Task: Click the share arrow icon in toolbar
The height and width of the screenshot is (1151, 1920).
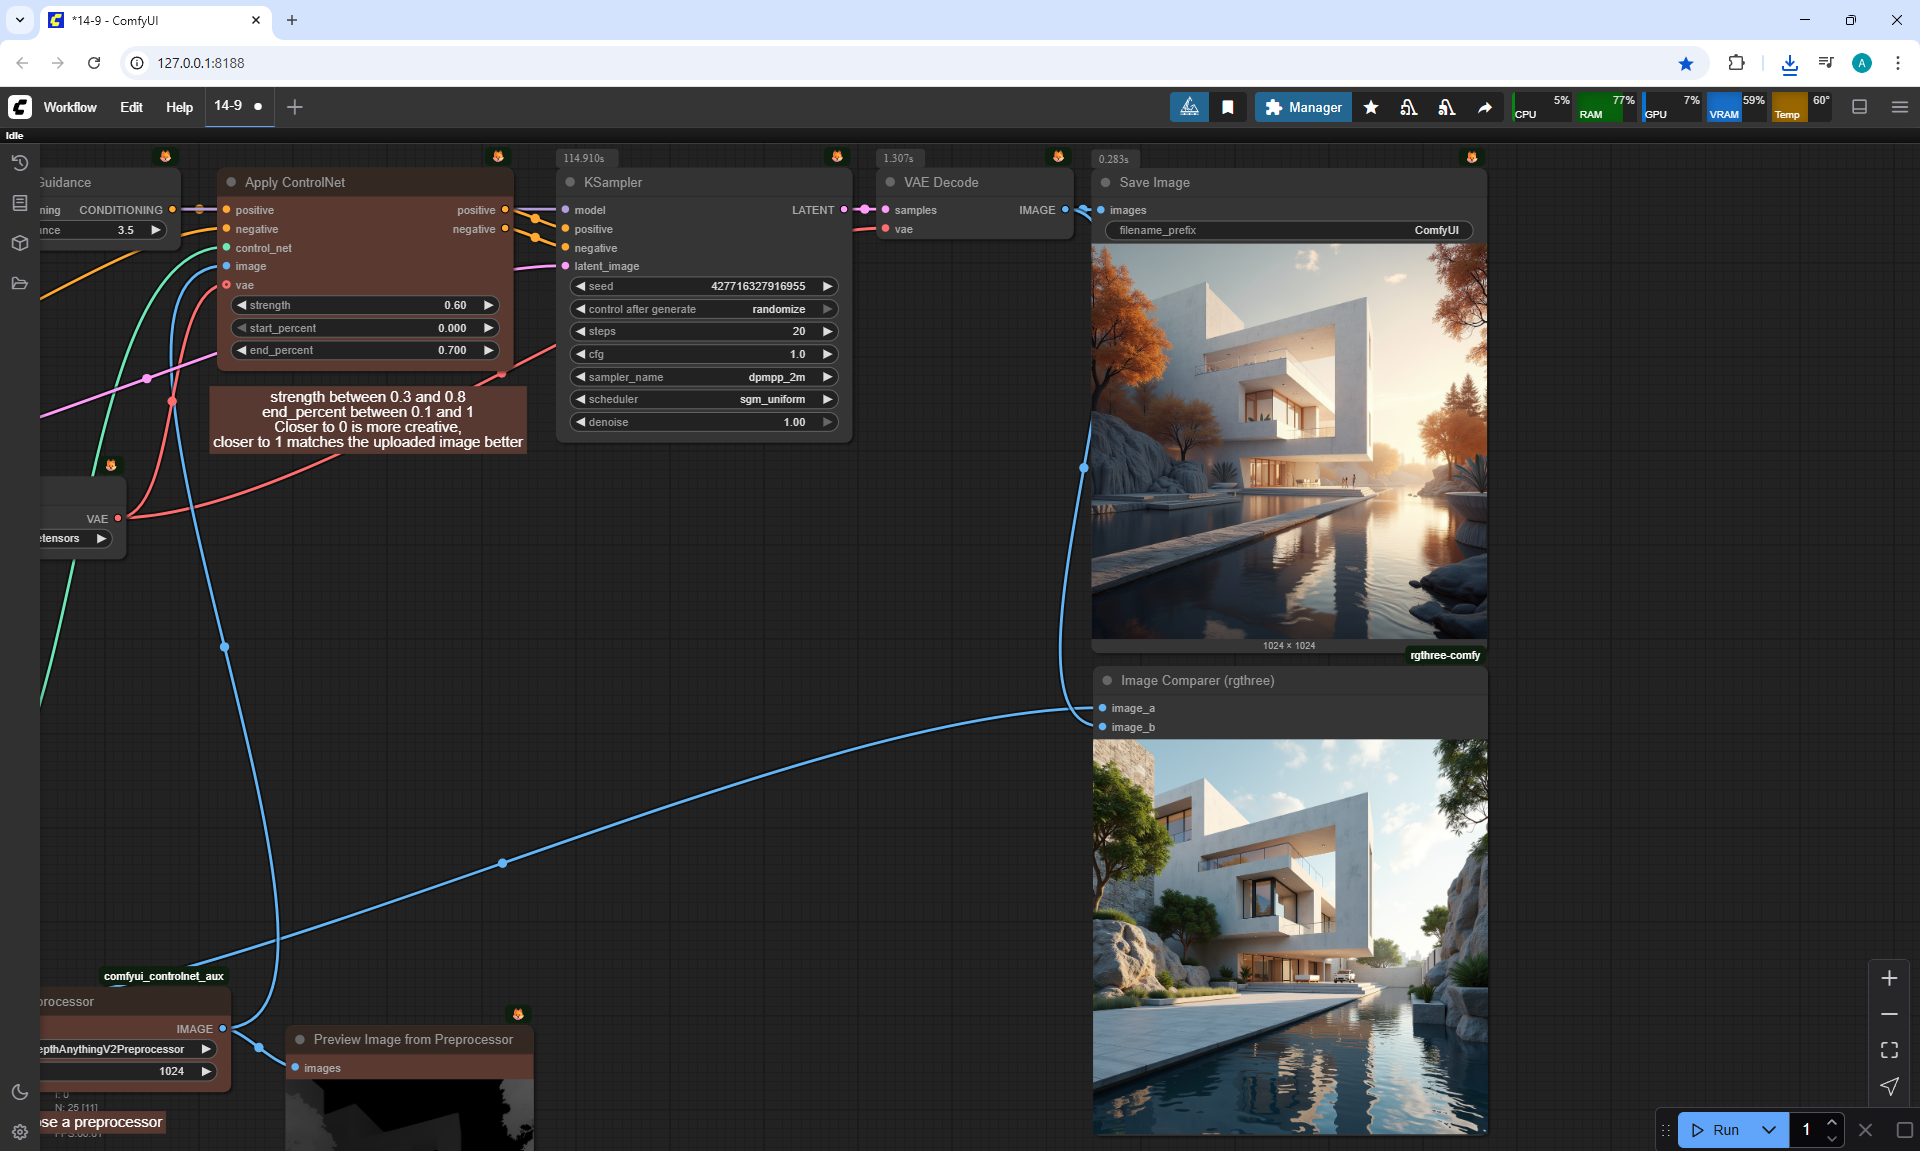Action: pyautogui.click(x=1485, y=107)
